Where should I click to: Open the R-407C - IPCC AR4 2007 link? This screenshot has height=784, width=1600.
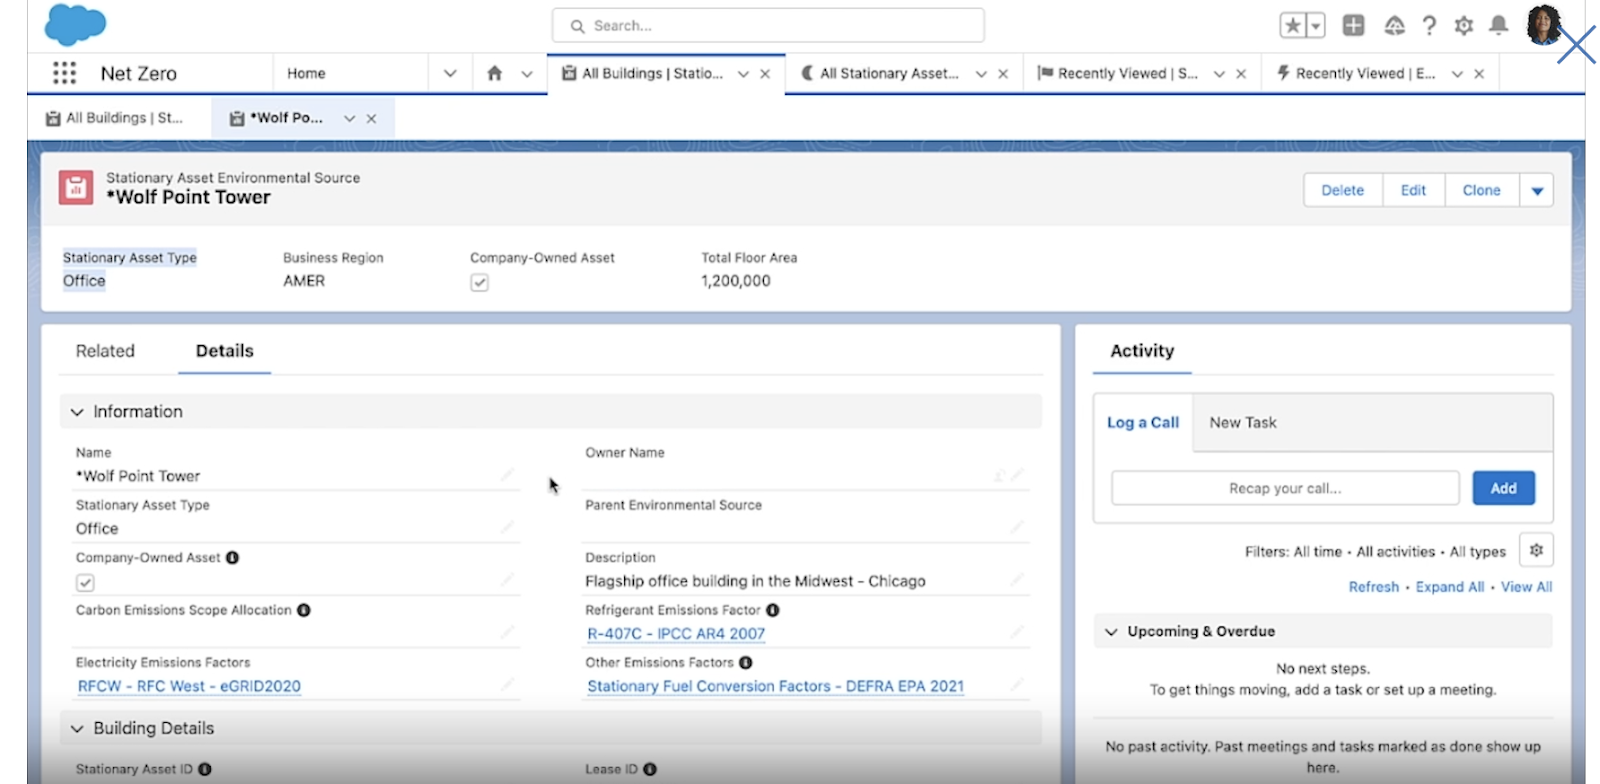click(x=676, y=634)
